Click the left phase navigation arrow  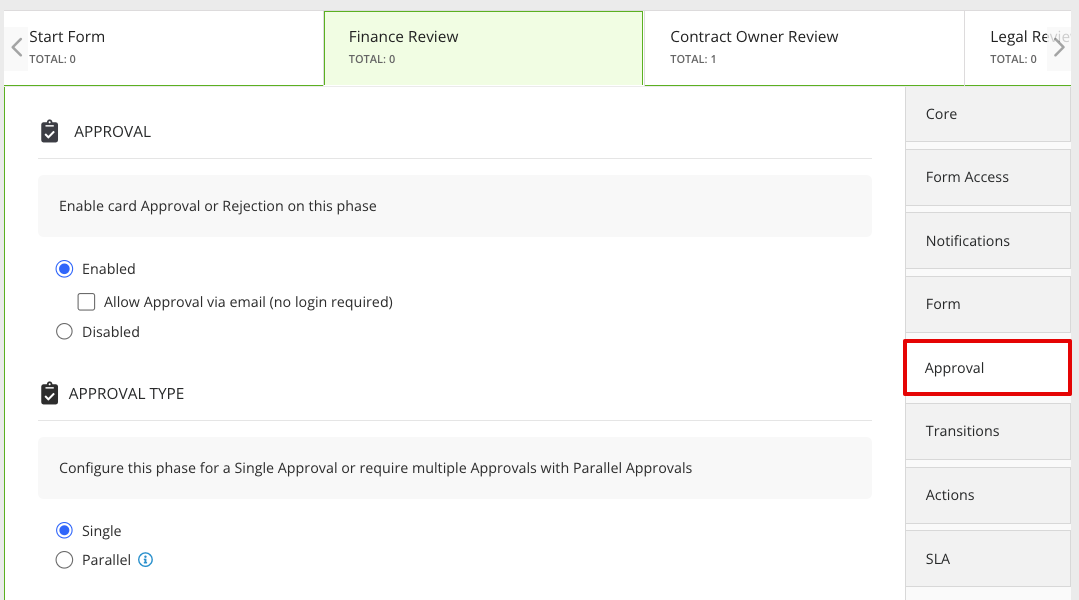pos(15,47)
